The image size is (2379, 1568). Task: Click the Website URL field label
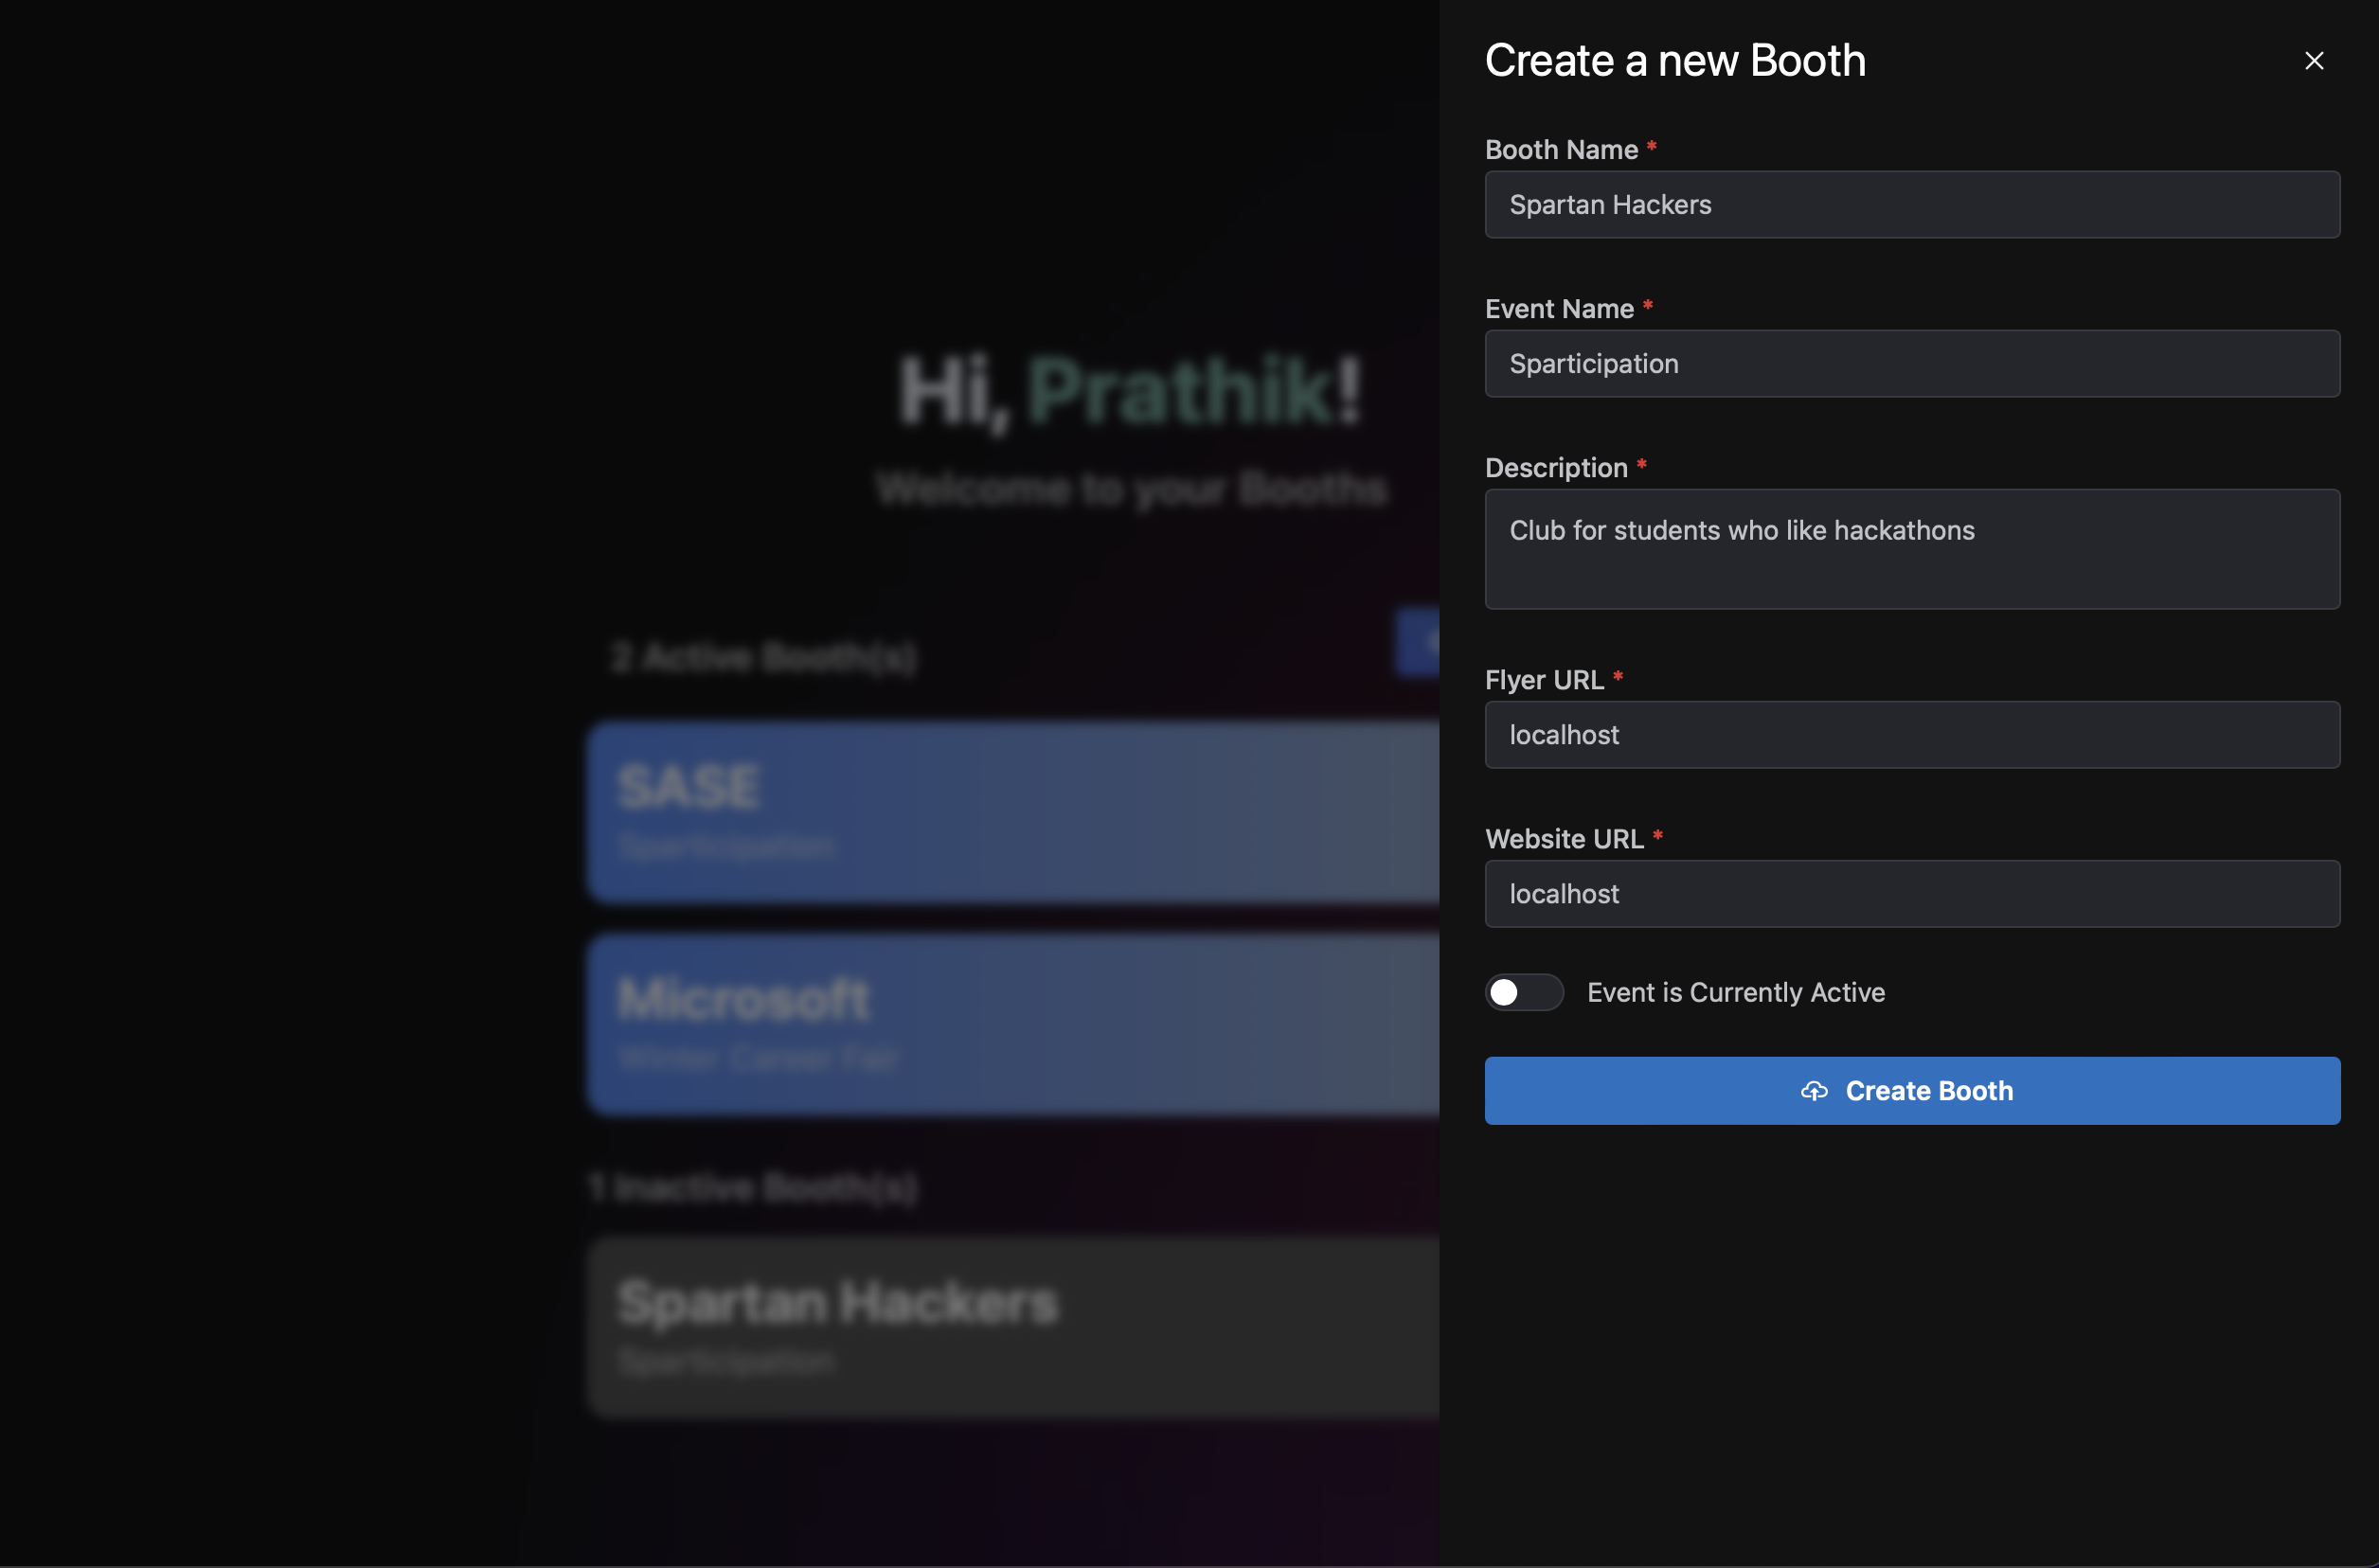pos(1564,839)
